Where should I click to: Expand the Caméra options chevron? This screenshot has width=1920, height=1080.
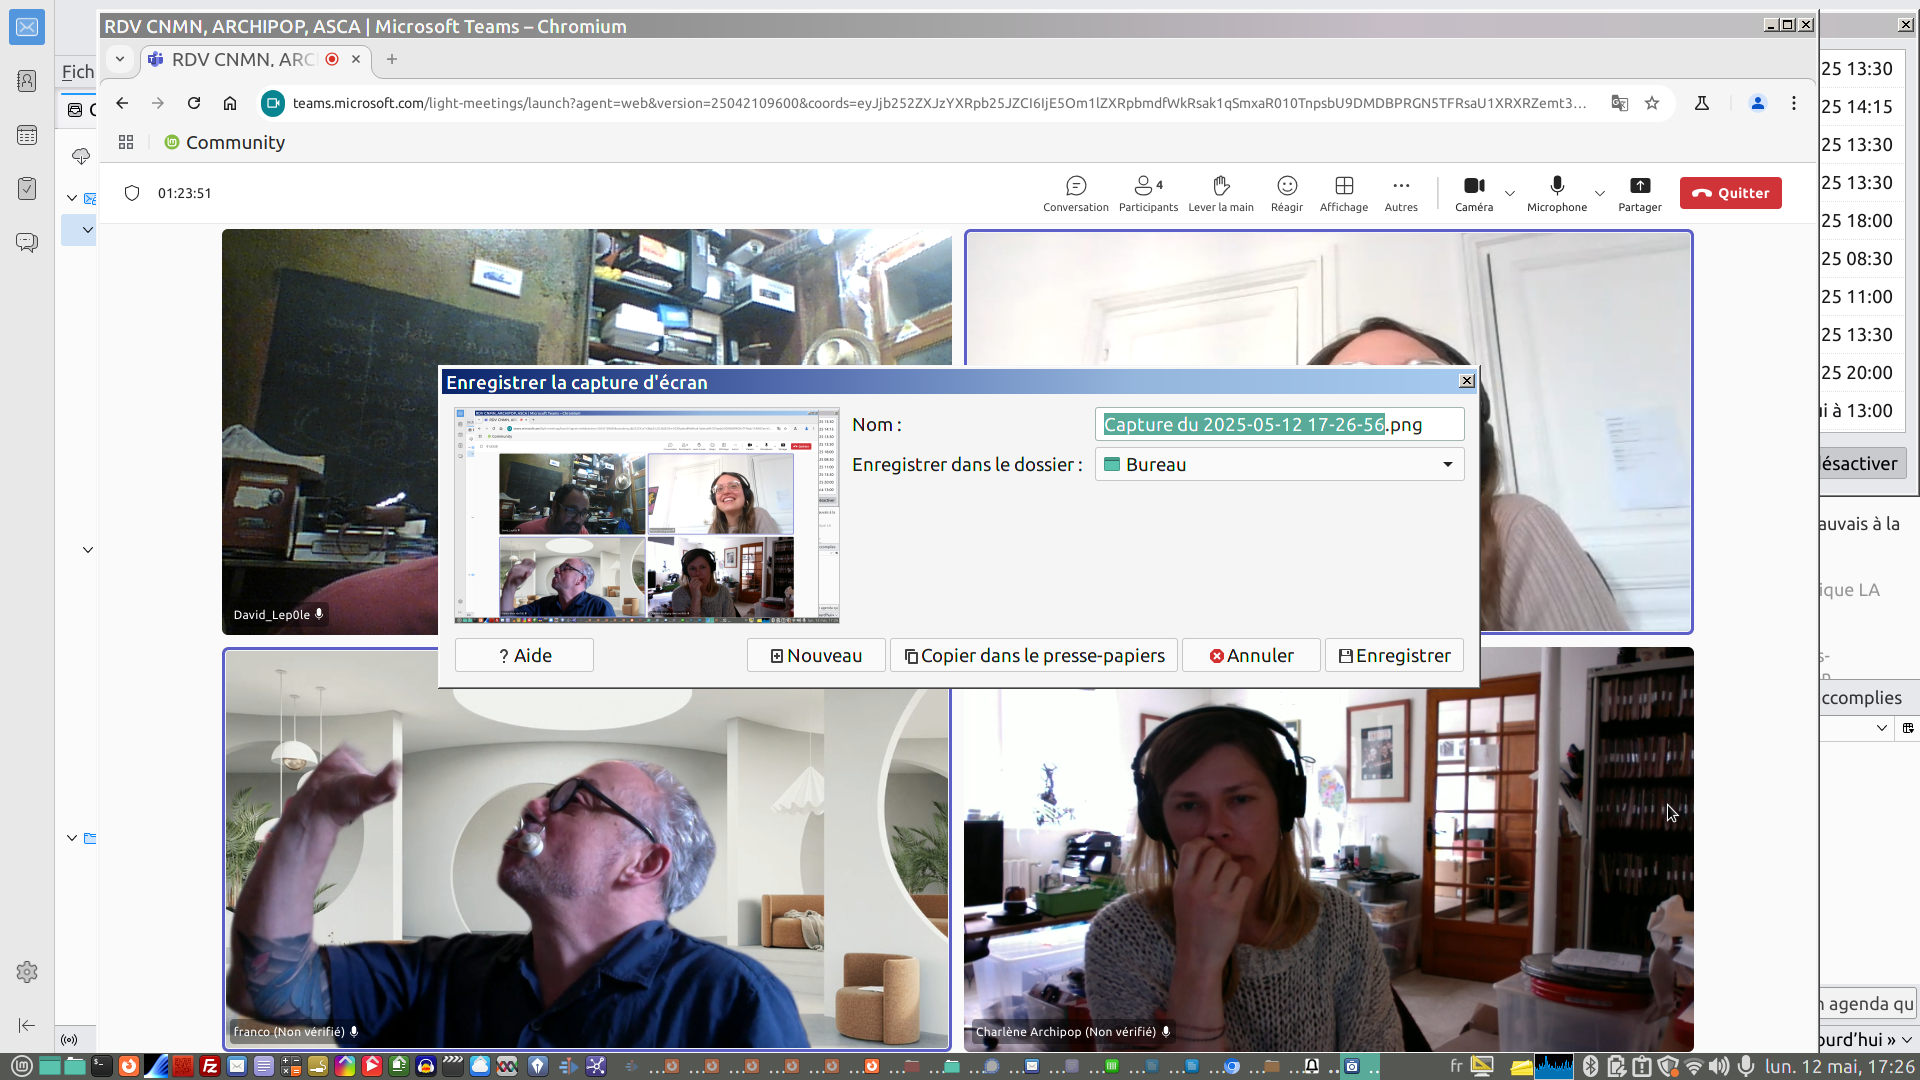click(1510, 194)
